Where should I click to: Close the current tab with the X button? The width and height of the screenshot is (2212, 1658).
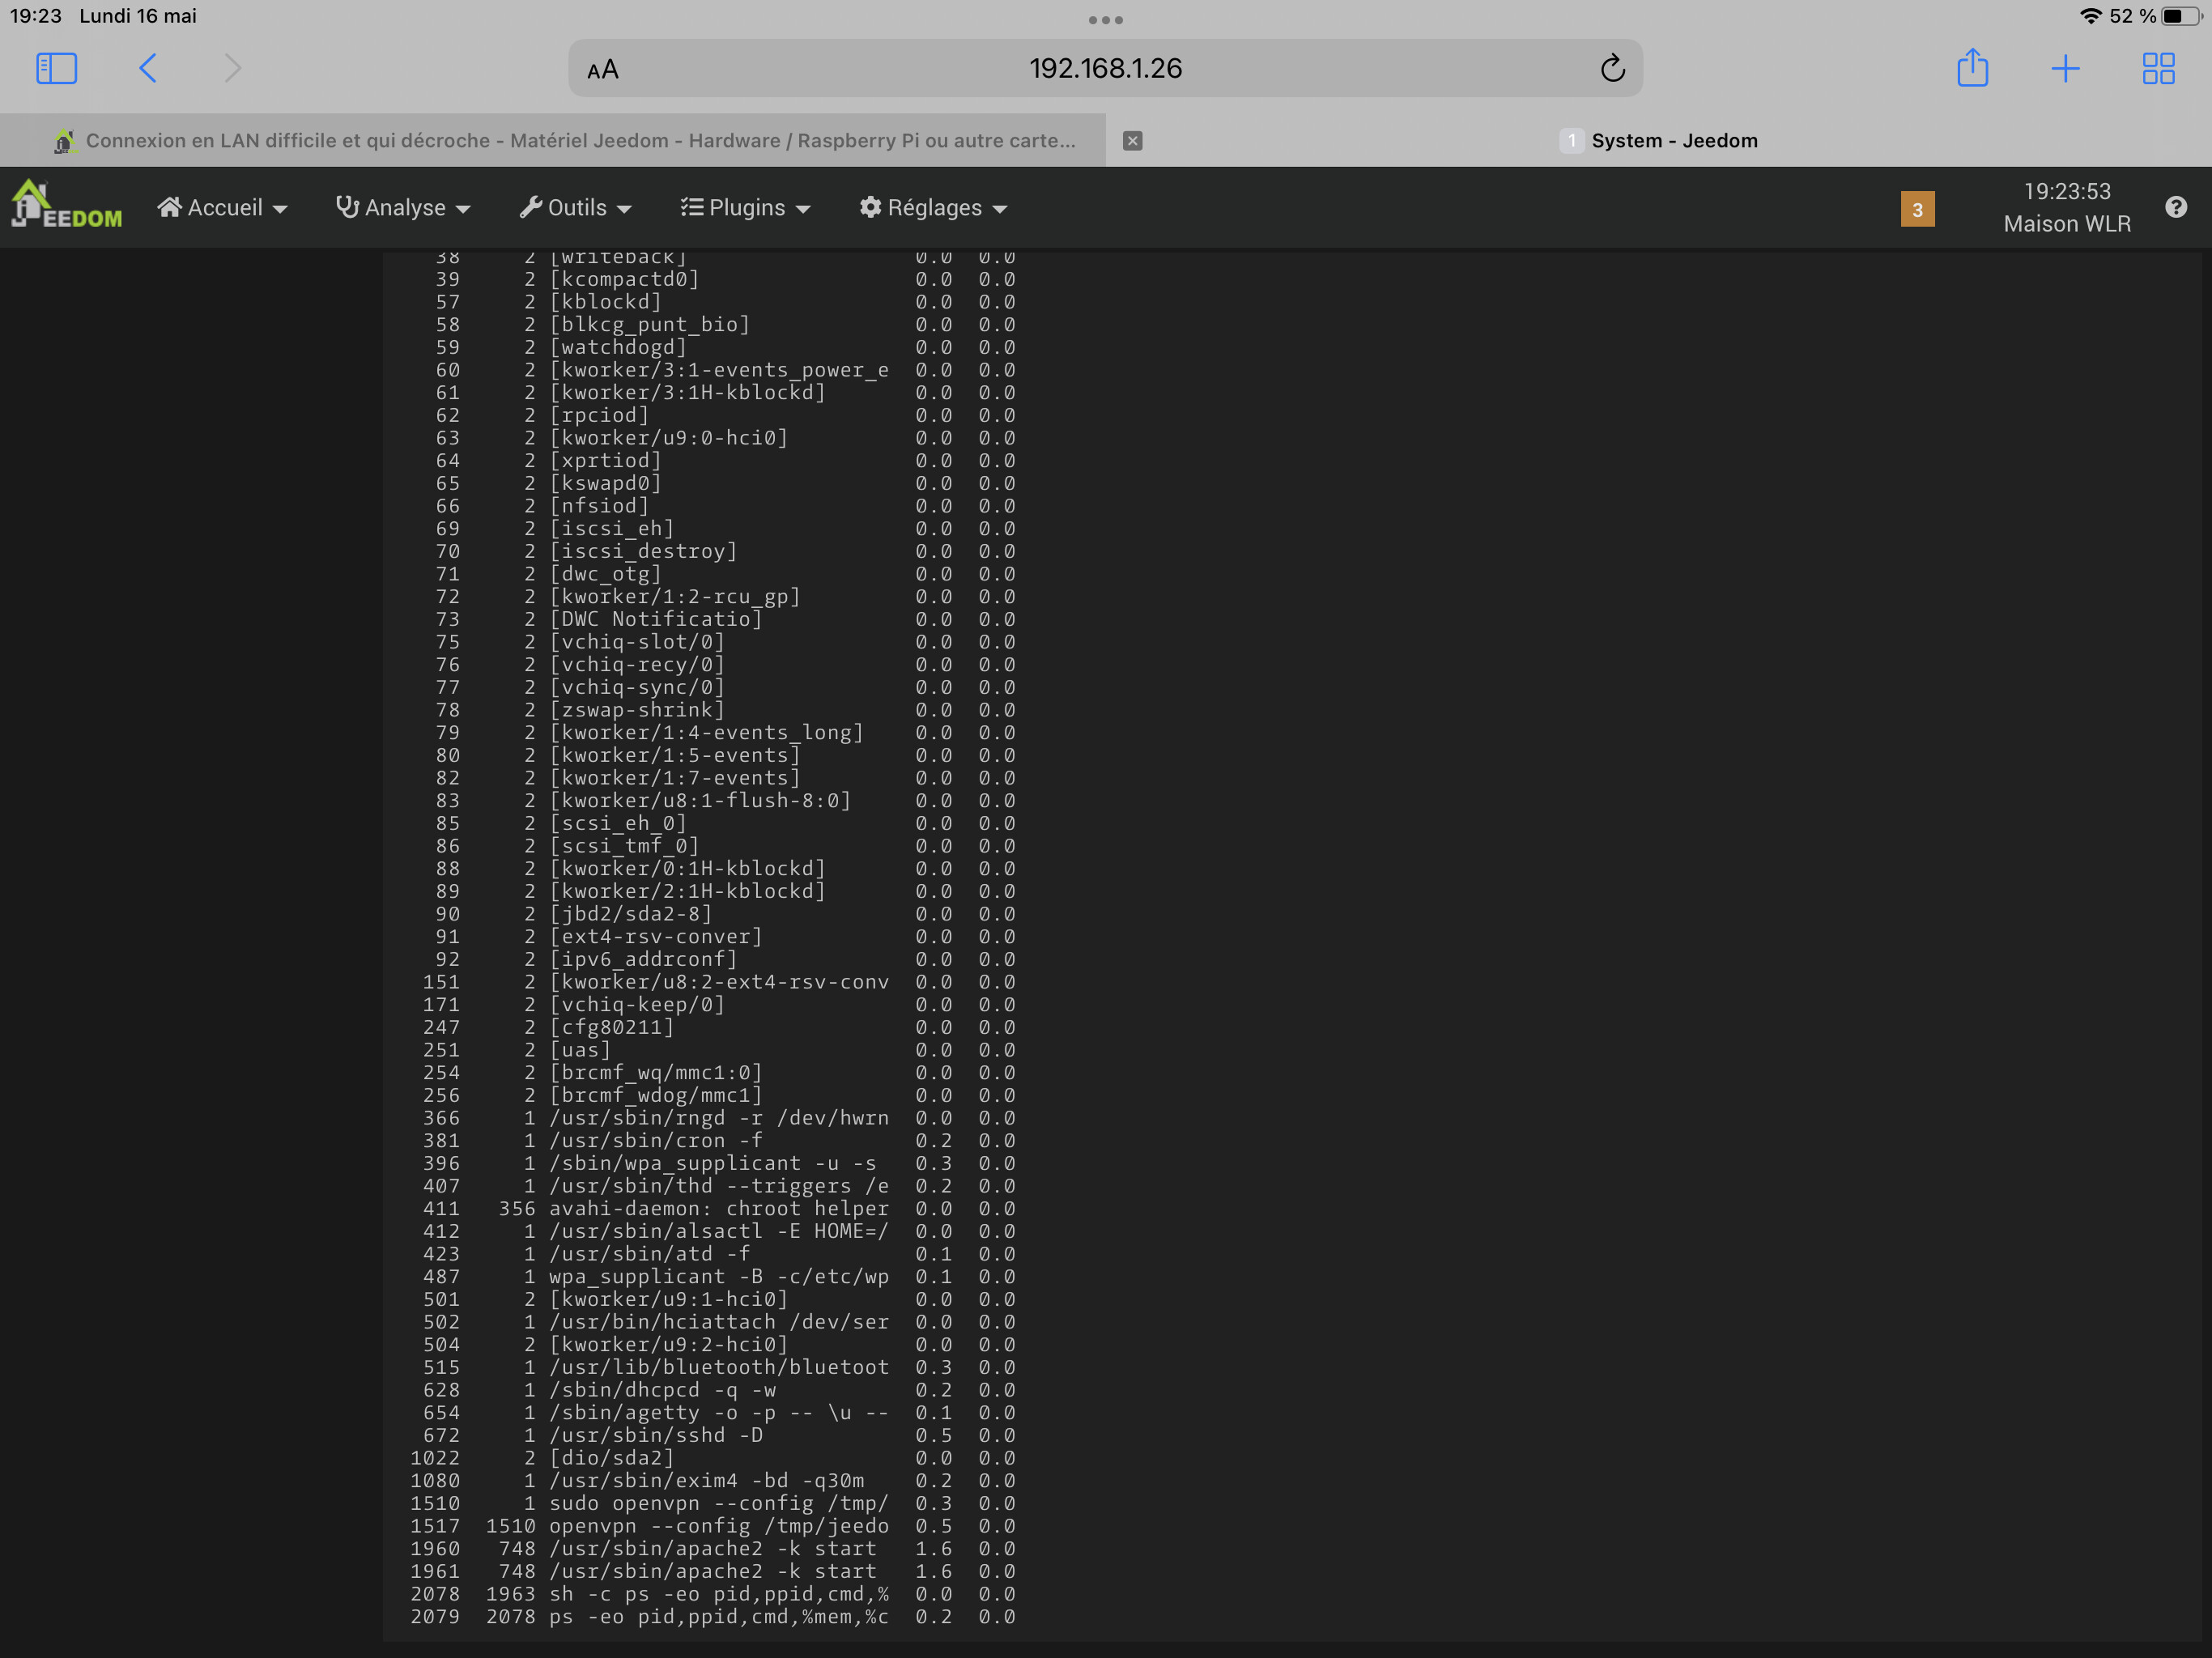[x=1132, y=140]
